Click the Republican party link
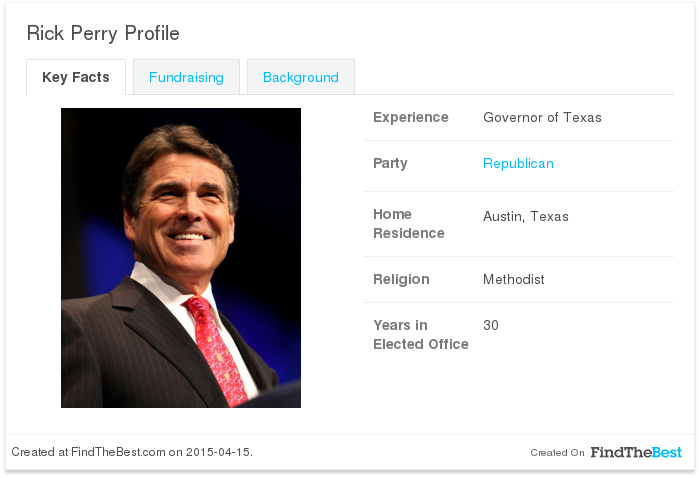This screenshot has height=478, width=700. (x=518, y=163)
